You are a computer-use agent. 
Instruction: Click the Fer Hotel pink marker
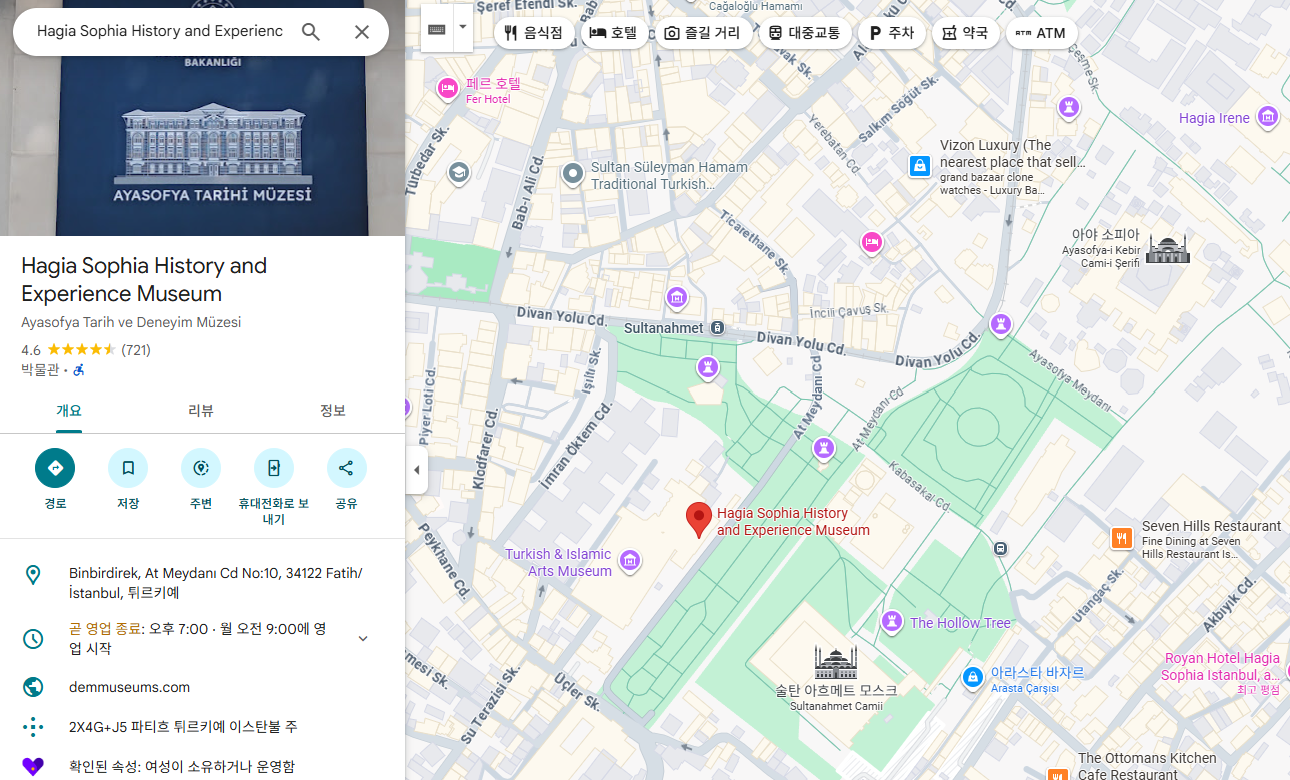tap(447, 90)
